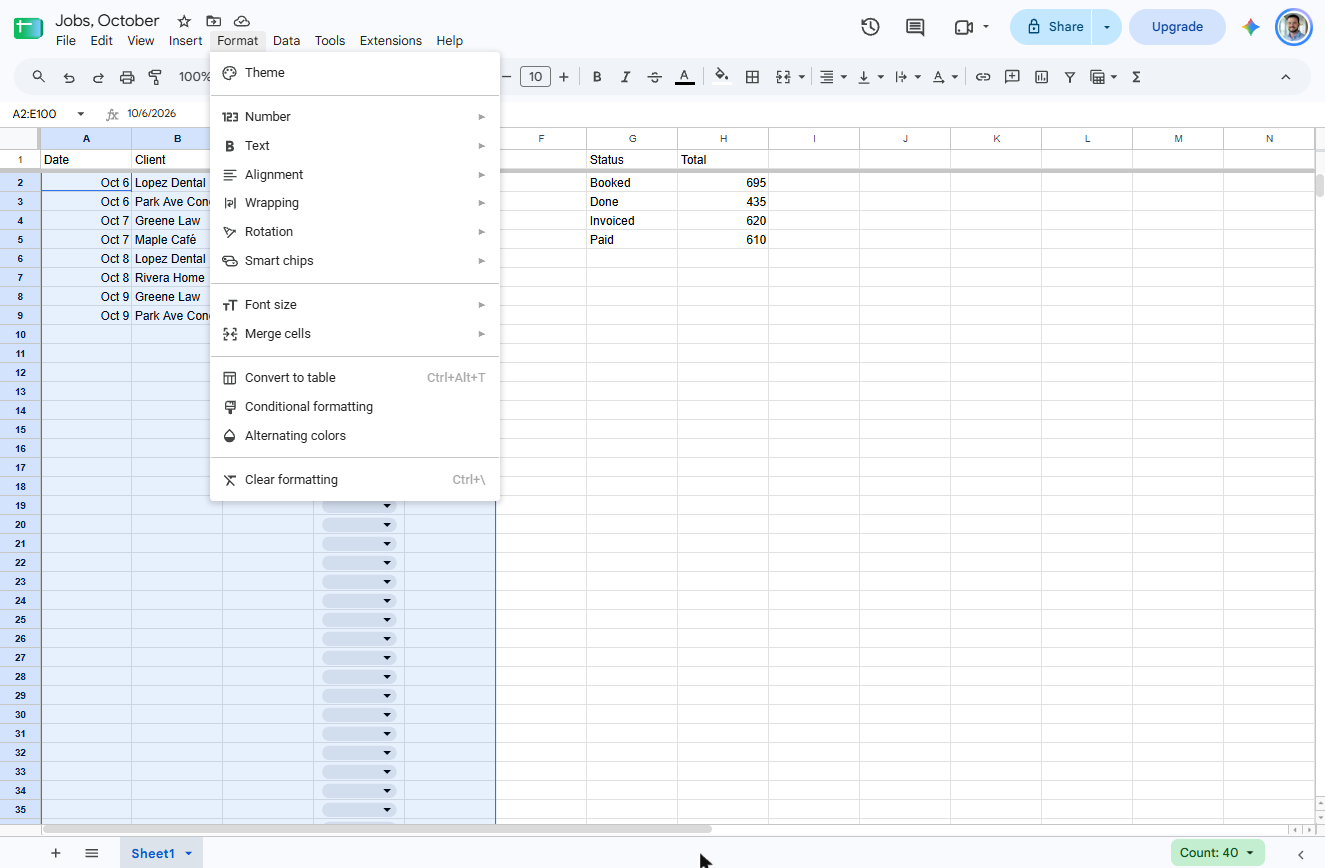Launch the Gemini sparkle icon

point(1251,27)
